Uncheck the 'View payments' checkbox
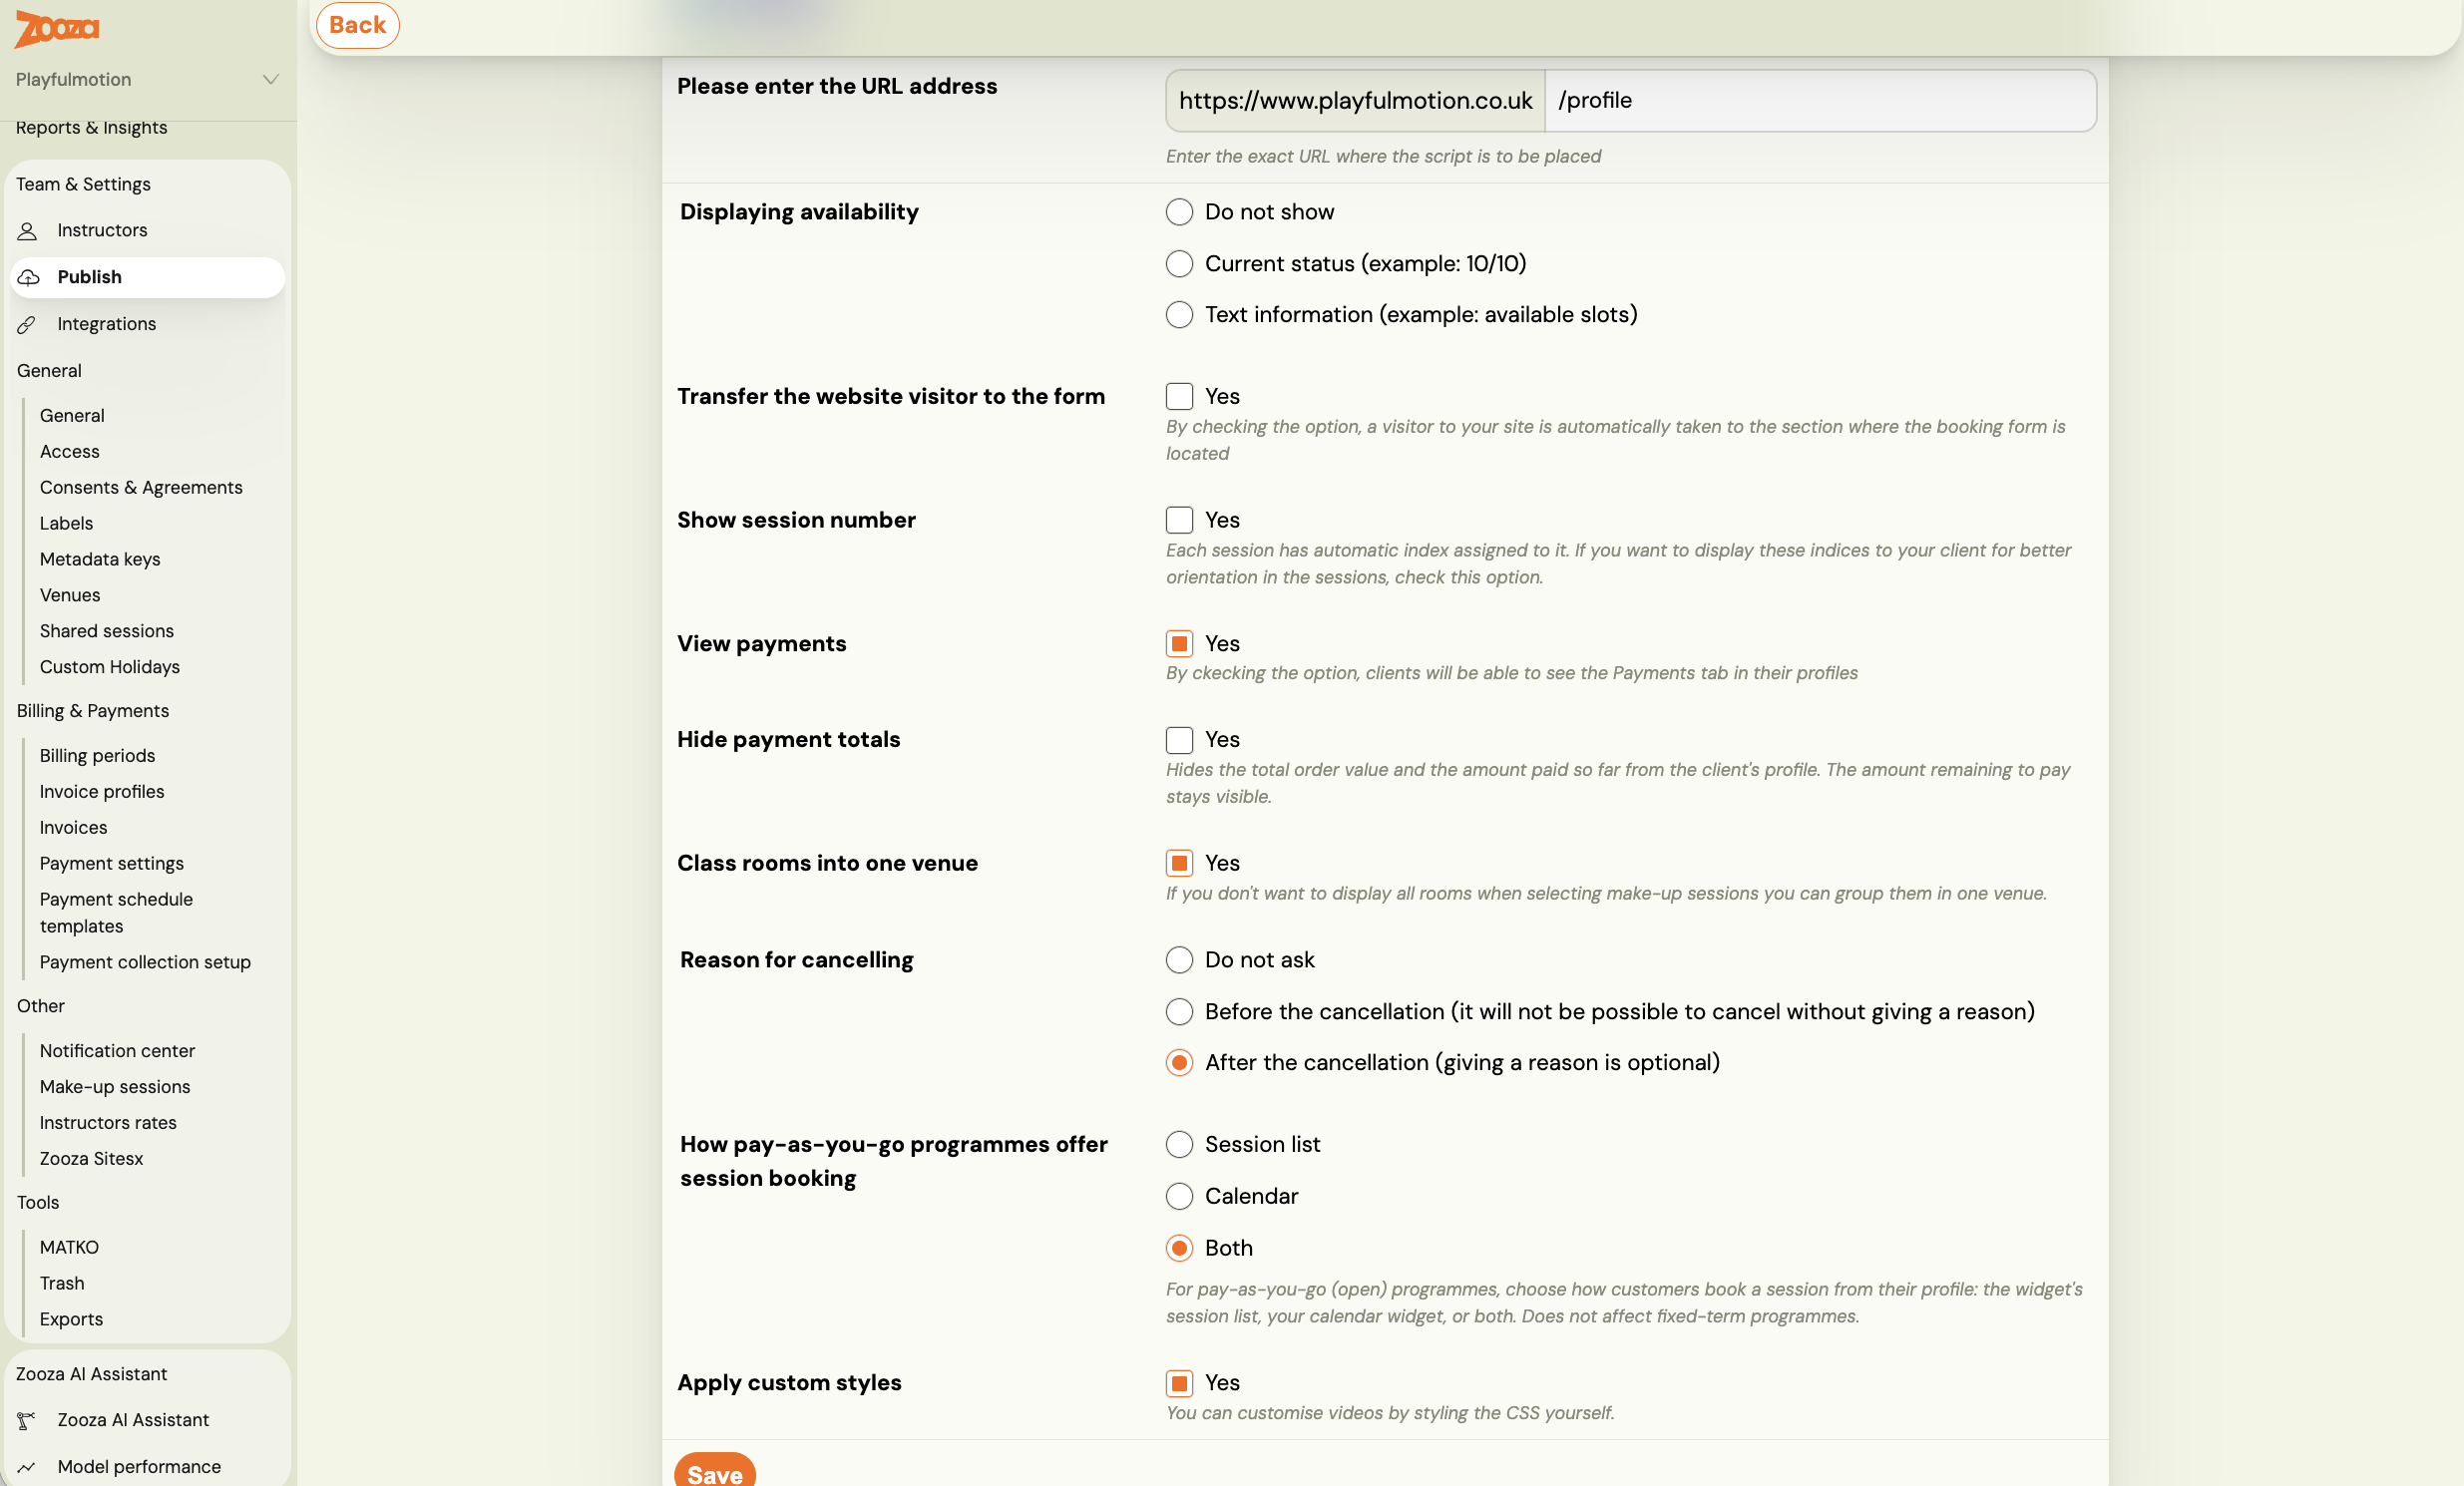The width and height of the screenshot is (2464, 1486). pyautogui.click(x=1180, y=644)
